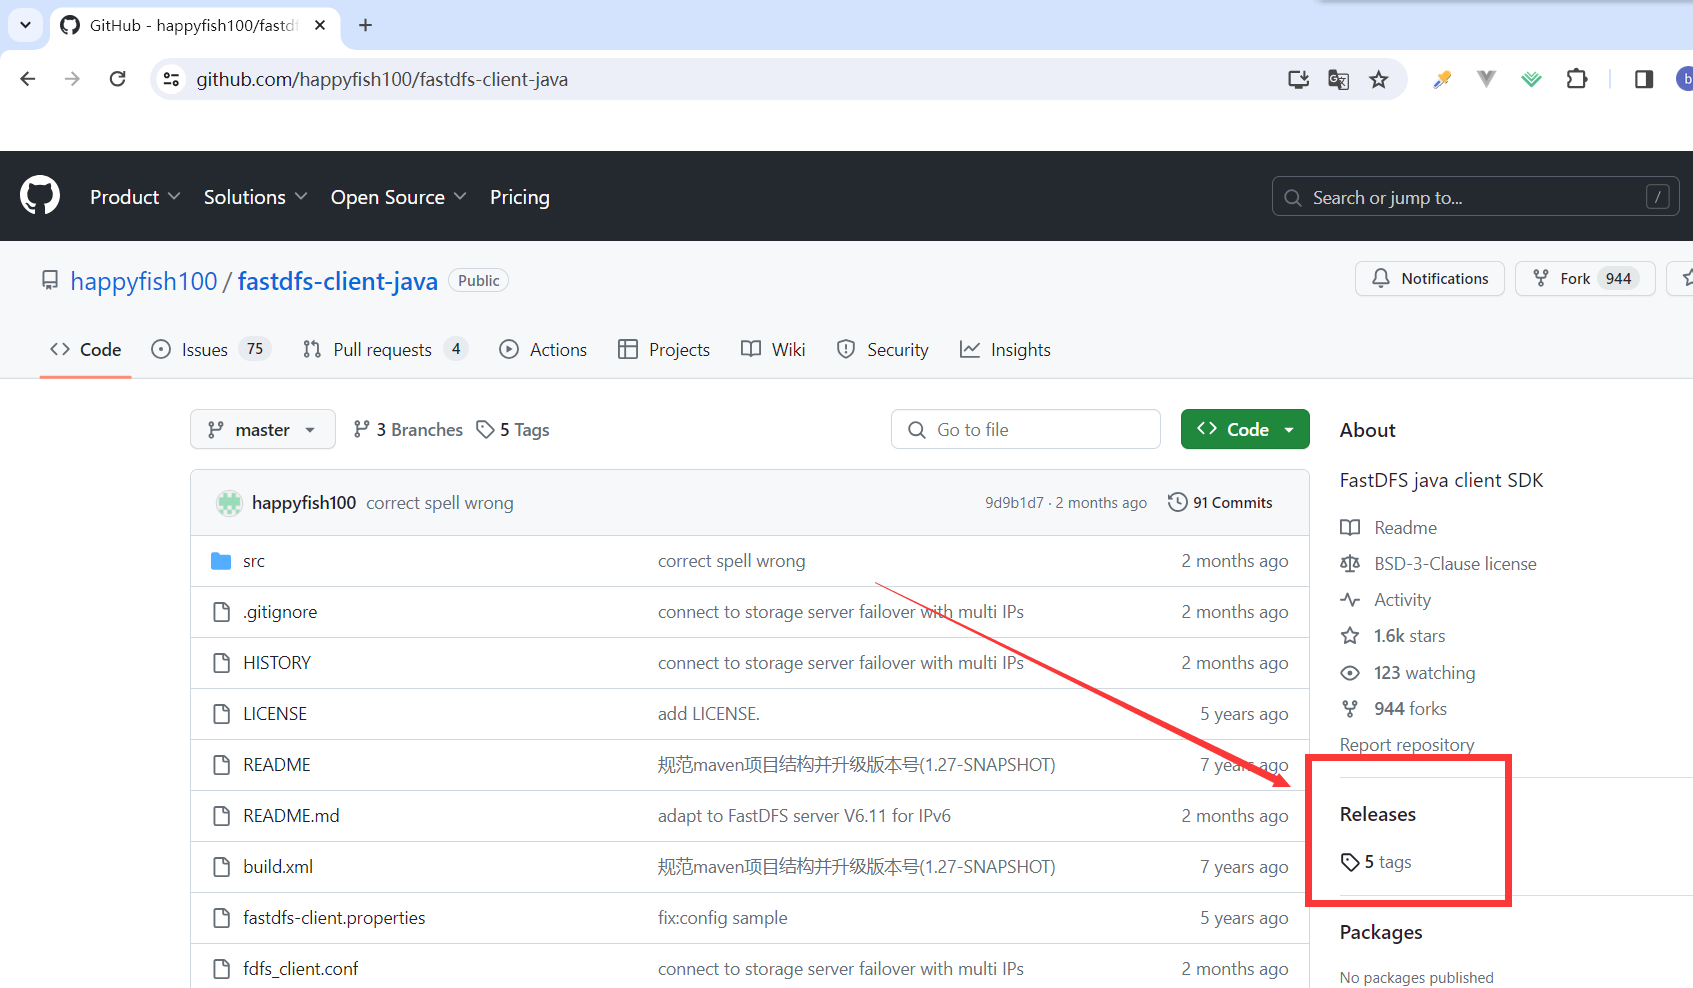Click the translate page icon
Screen dimensions: 1693x988
[1338, 80]
